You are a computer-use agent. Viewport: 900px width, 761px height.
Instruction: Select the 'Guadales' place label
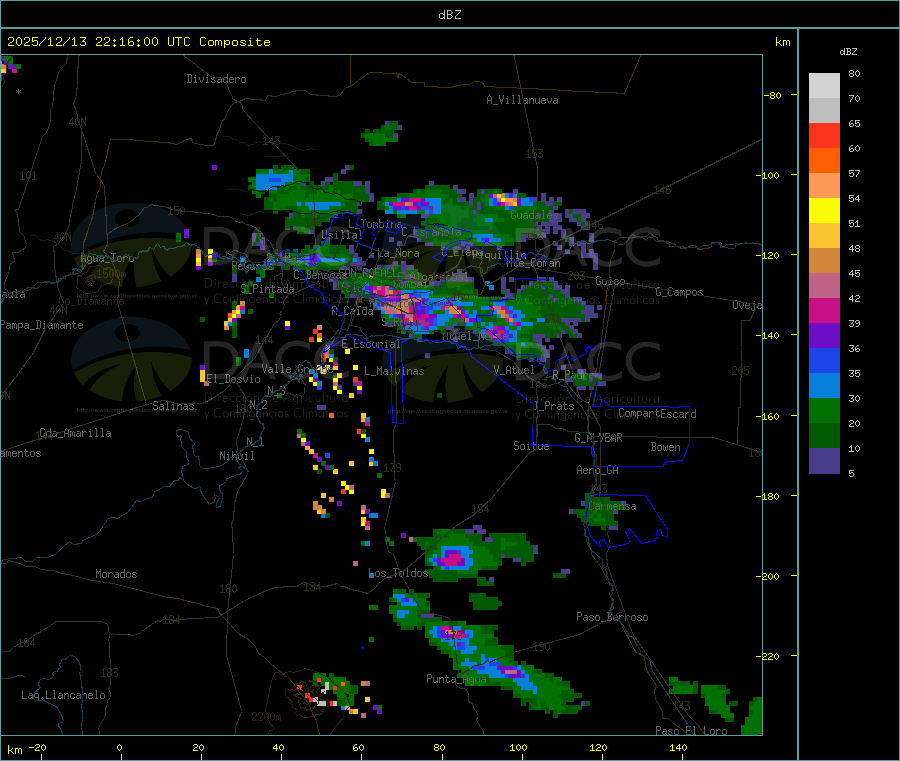click(534, 215)
